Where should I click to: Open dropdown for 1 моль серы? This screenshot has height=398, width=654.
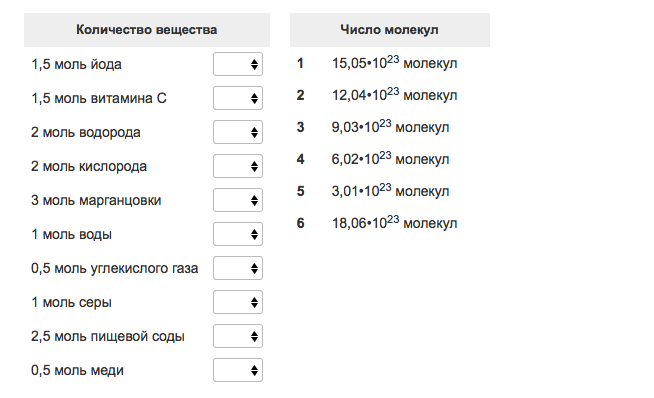coord(238,302)
